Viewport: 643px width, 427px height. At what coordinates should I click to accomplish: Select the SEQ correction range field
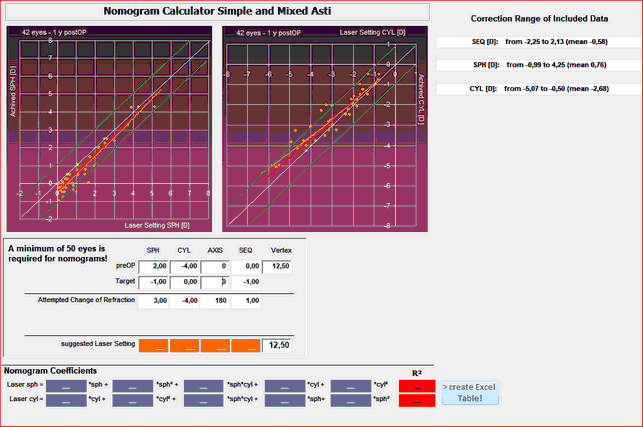[536, 42]
